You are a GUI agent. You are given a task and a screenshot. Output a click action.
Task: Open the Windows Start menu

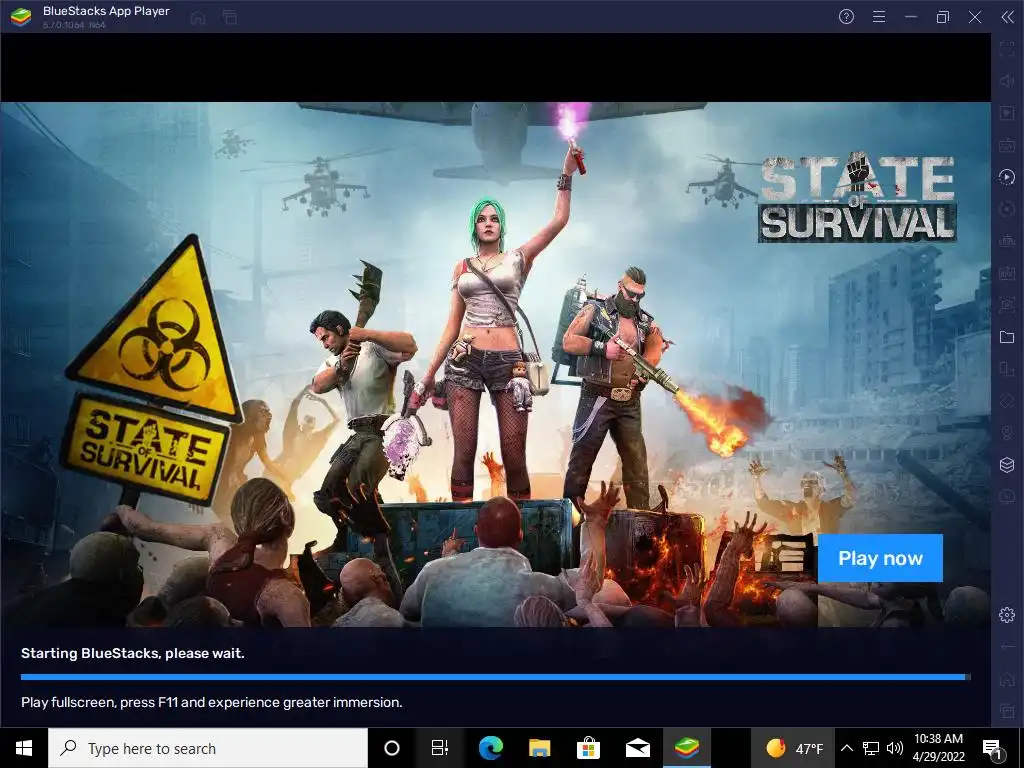point(24,748)
